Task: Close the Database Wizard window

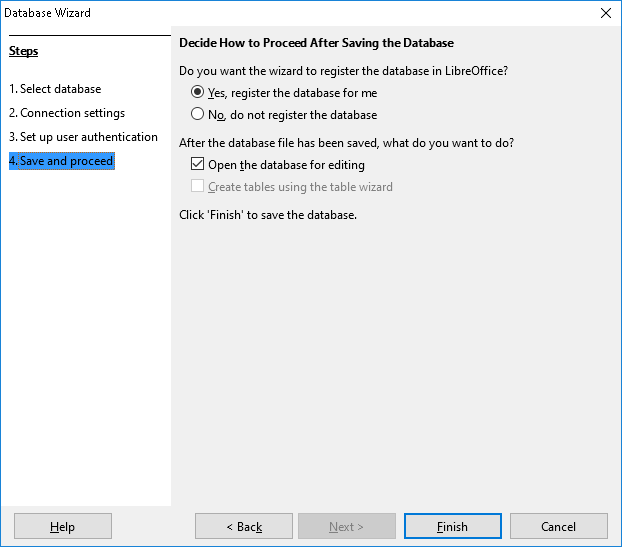Action: 605,13
